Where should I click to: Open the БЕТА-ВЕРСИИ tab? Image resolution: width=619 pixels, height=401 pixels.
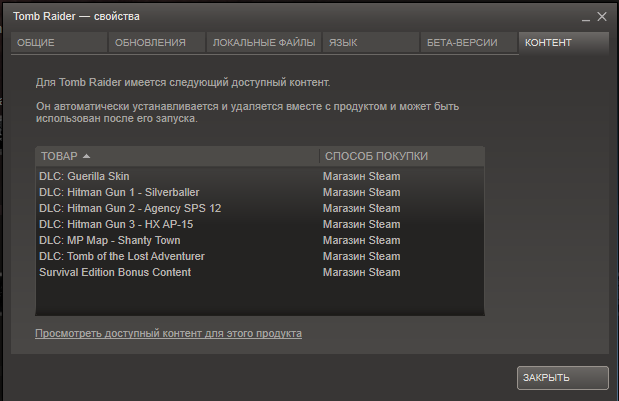pos(469,43)
